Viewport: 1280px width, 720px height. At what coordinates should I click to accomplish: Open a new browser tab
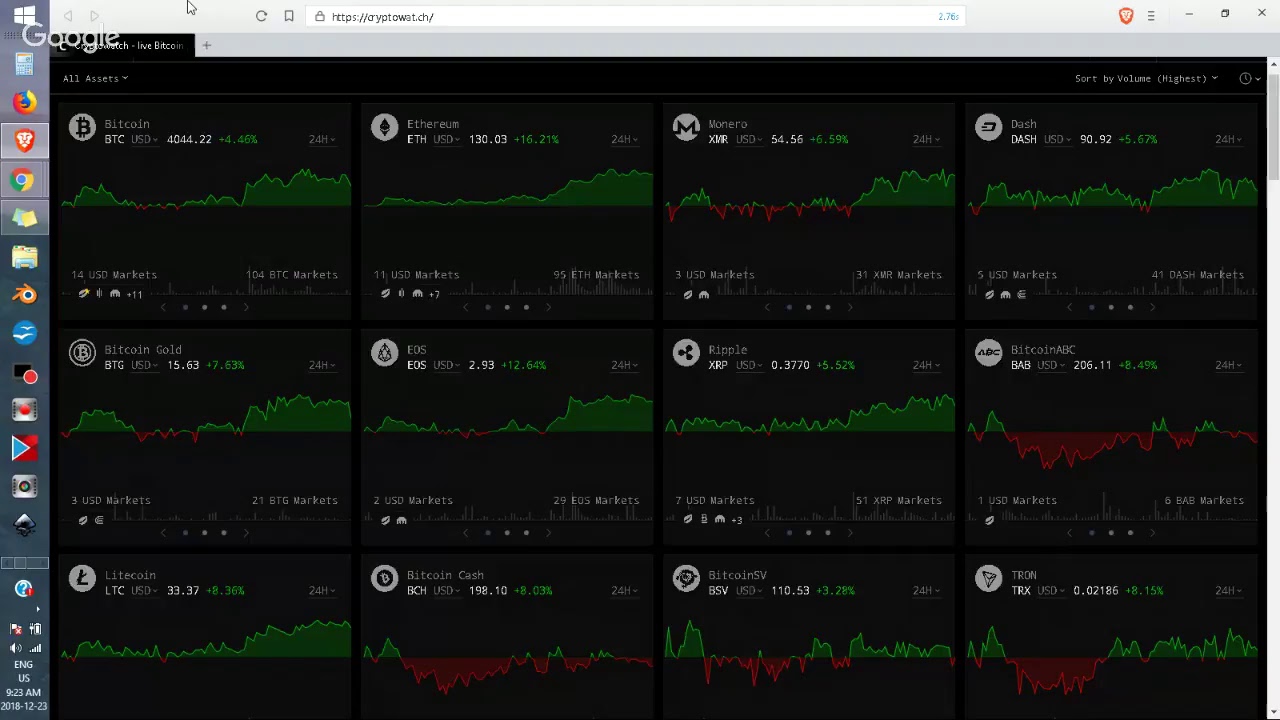207,45
